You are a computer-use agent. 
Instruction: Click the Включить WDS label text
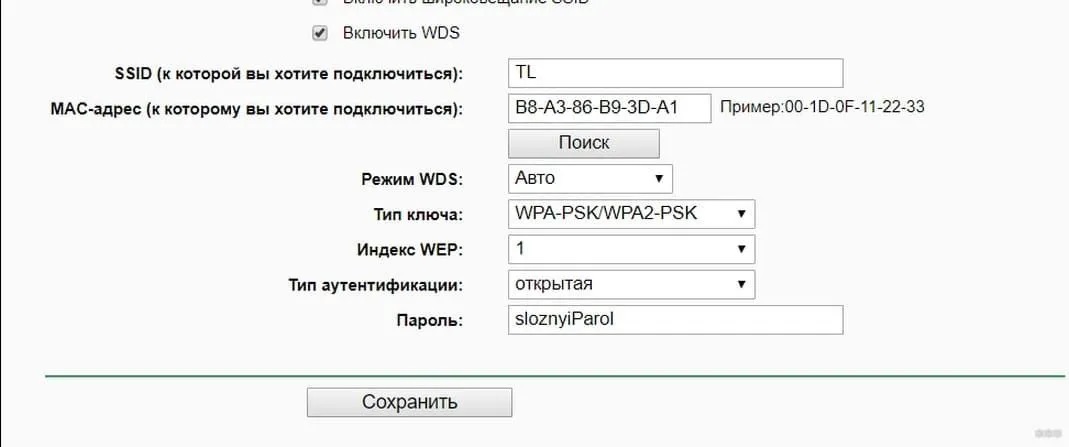click(x=401, y=33)
